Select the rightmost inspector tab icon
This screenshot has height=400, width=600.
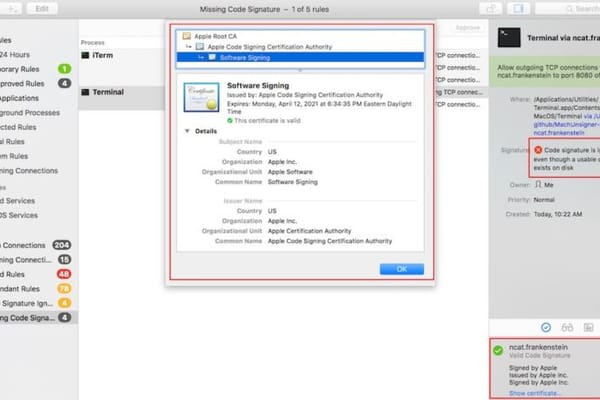coord(589,327)
